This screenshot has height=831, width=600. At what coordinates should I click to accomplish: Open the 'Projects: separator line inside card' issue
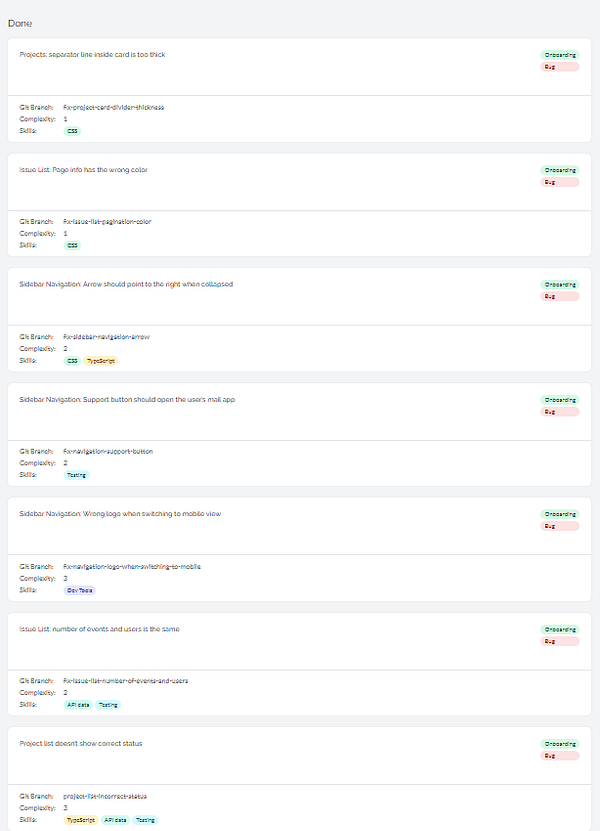click(x=92, y=55)
